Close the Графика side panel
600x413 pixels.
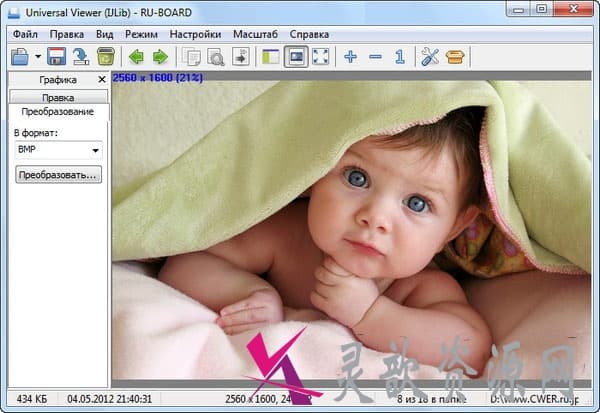[x=102, y=79]
